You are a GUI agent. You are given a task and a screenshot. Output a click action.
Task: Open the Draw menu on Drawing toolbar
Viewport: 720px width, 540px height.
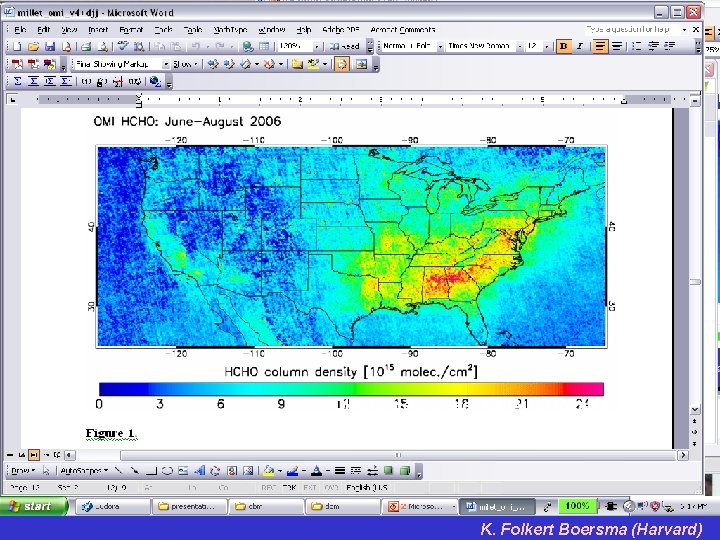coord(23,471)
